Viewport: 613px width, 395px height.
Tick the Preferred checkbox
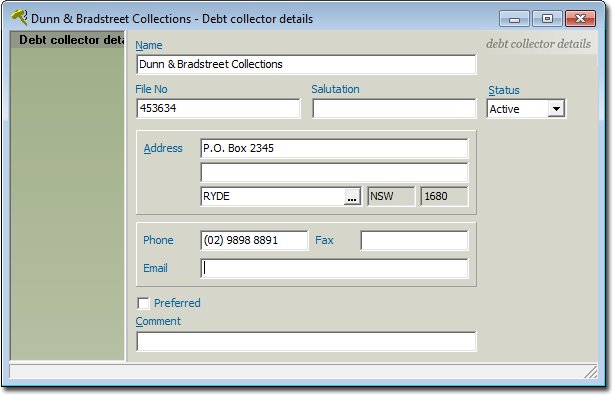[x=143, y=303]
